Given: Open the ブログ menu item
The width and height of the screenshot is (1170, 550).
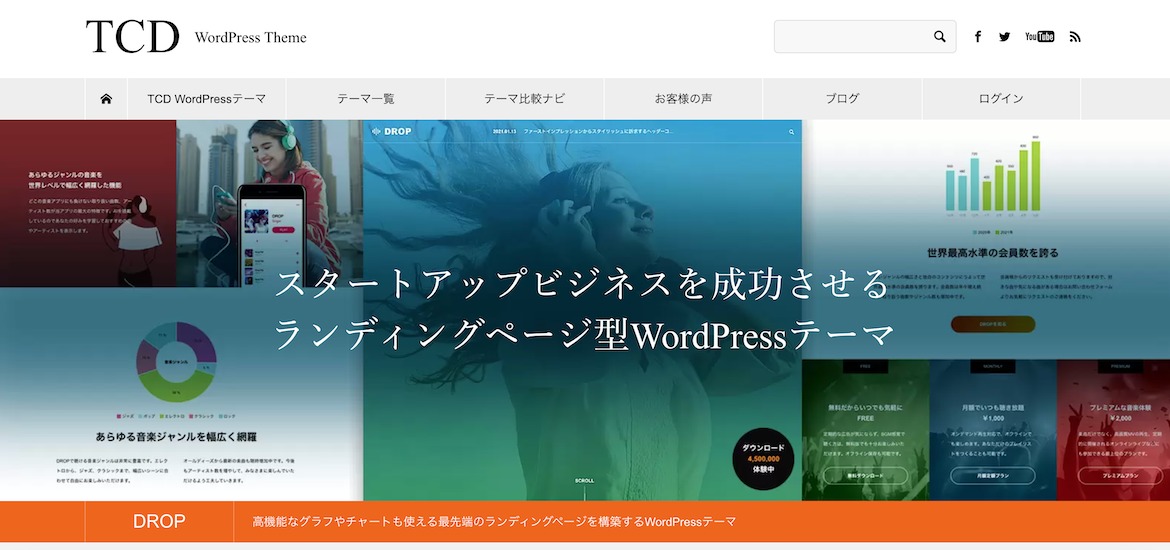Looking at the screenshot, I should pyautogui.click(x=842, y=99).
